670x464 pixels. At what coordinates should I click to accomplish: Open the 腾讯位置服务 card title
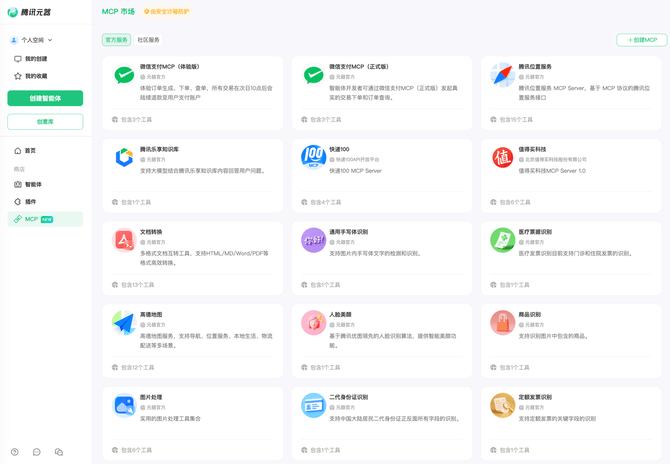coord(535,67)
